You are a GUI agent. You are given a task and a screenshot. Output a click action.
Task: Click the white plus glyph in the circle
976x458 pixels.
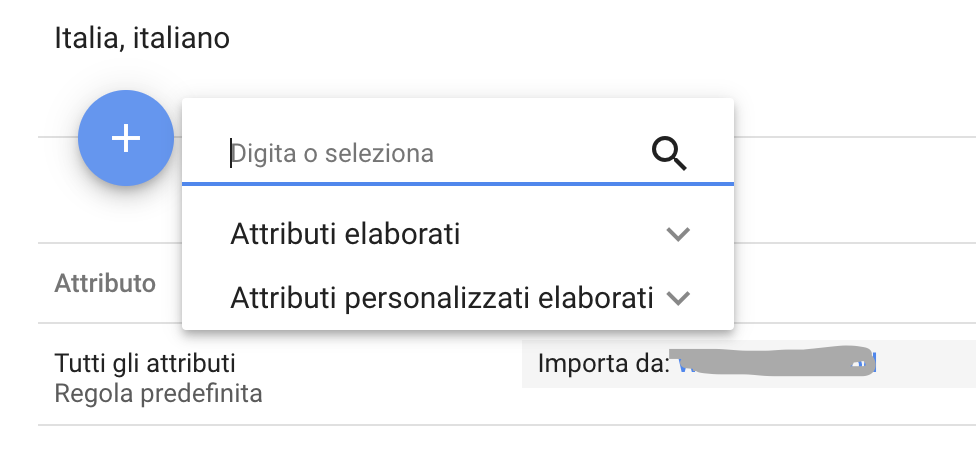pos(126,138)
